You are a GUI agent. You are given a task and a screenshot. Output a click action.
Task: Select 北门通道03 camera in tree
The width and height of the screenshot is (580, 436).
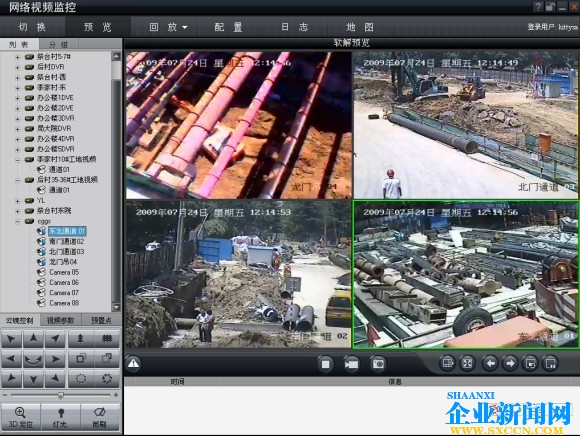[x=67, y=252]
